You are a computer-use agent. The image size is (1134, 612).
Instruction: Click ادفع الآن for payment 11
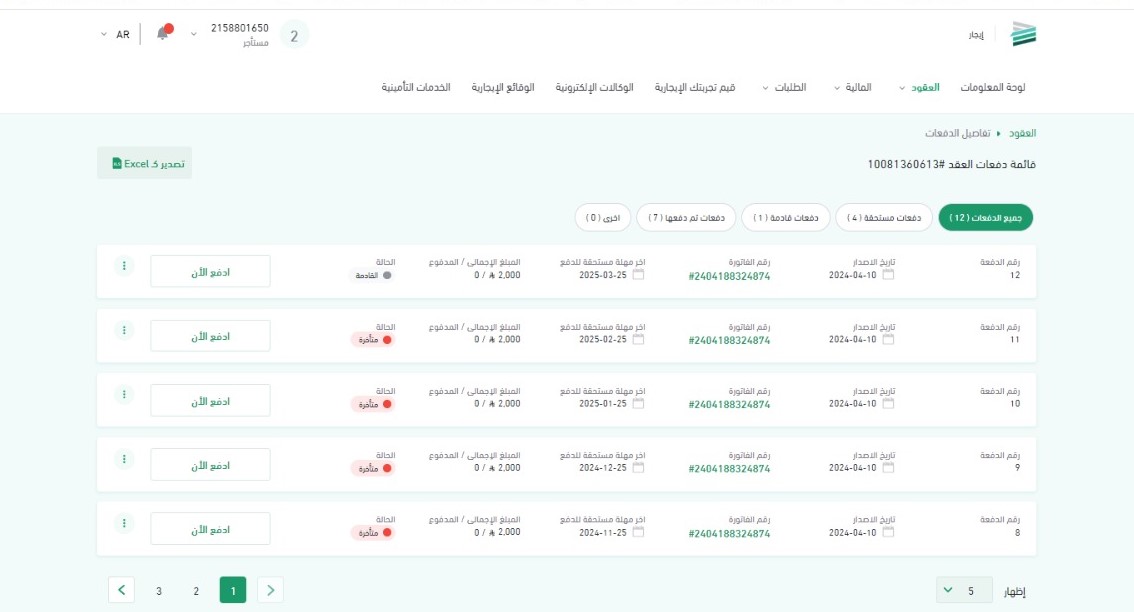[210, 336]
